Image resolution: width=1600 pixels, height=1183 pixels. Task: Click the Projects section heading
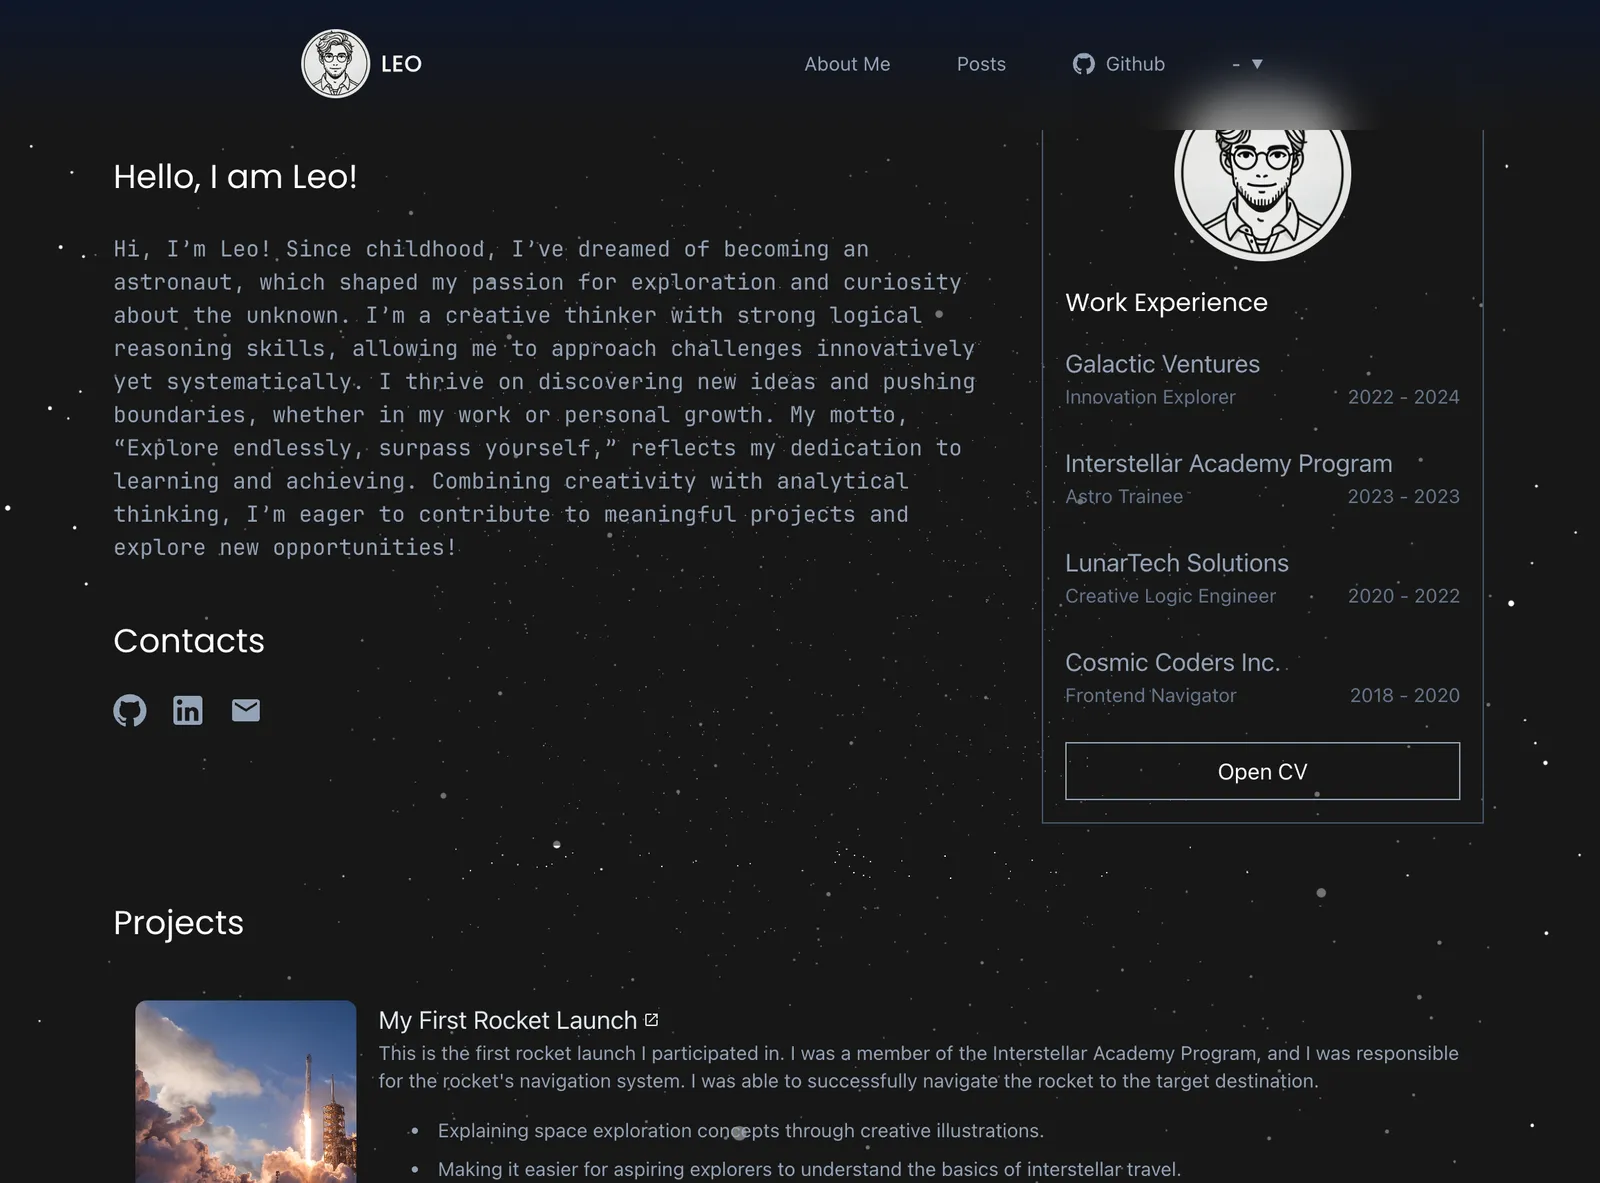(x=179, y=922)
